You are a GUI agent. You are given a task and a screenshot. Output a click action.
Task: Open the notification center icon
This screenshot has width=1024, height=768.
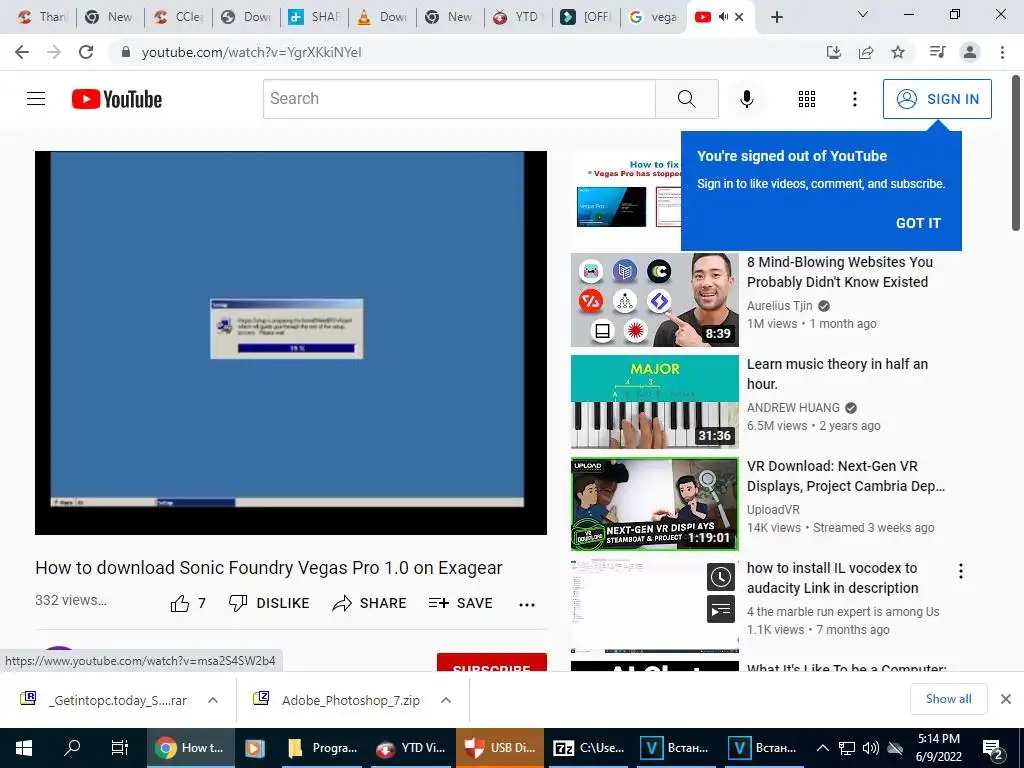993,749
